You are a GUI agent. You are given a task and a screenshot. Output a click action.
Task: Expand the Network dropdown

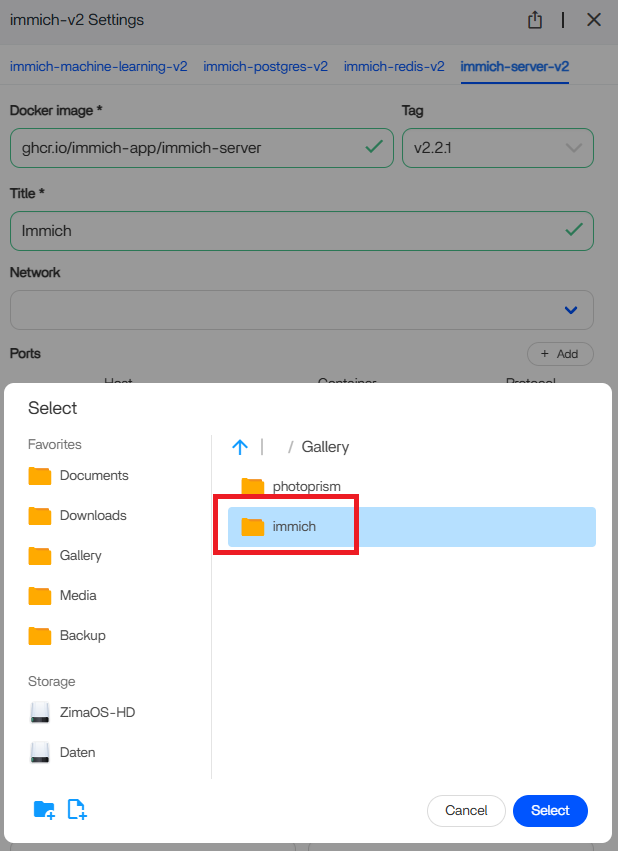(x=571, y=310)
